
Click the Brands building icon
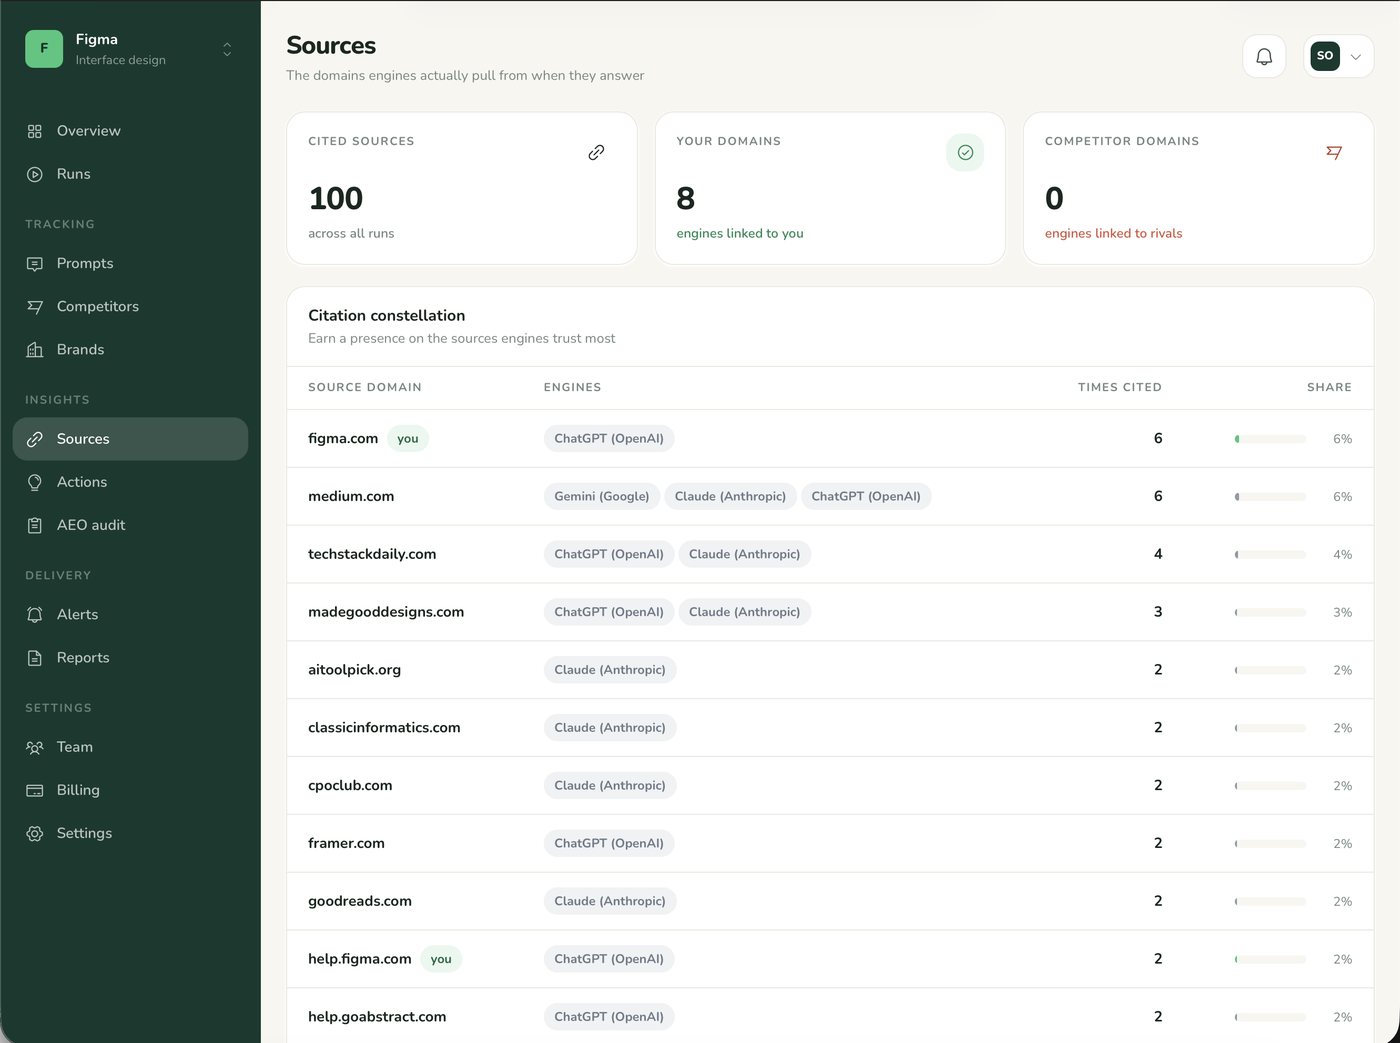click(x=35, y=350)
